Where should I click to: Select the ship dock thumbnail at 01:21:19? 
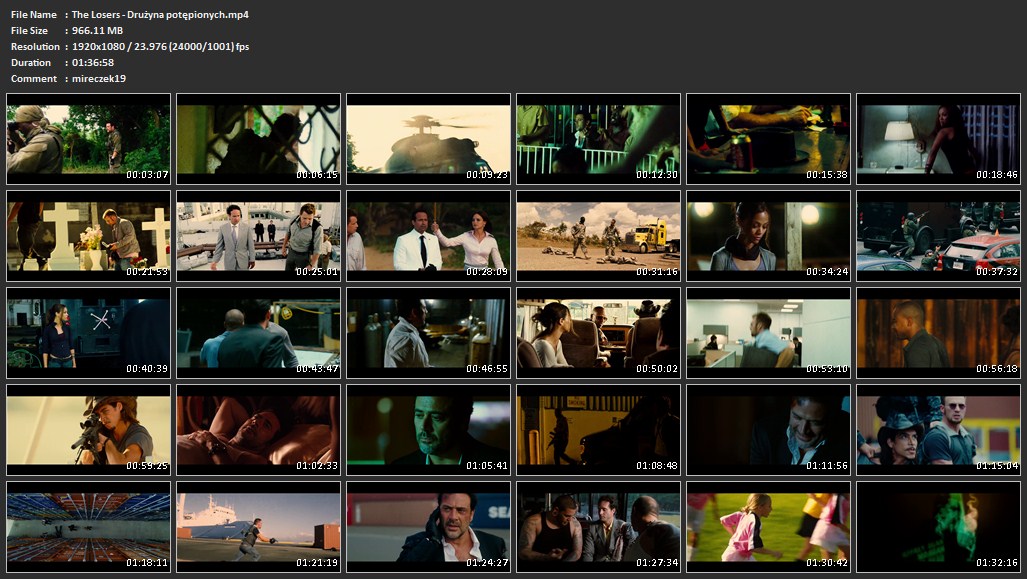pos(258,527)
